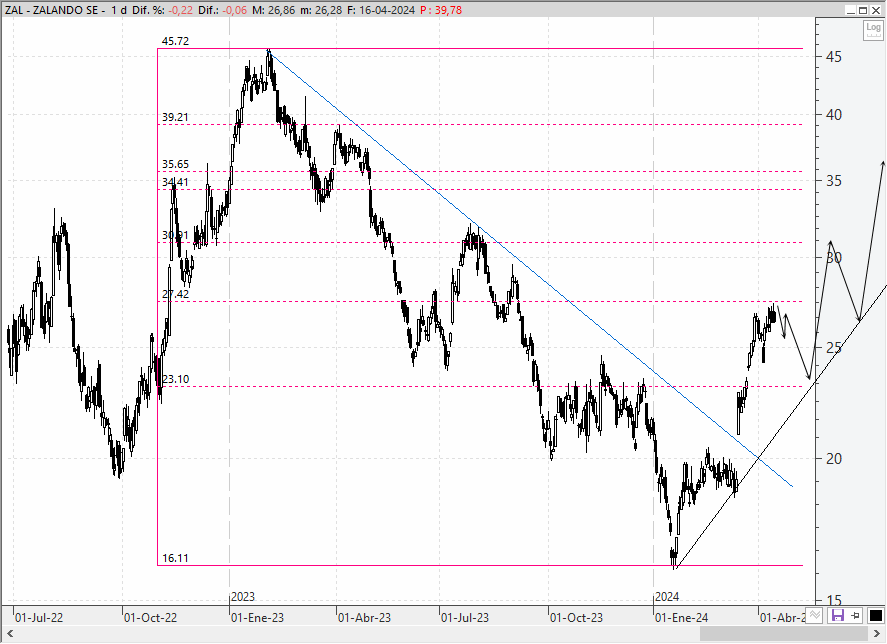Click the 25 price axis label
The width and height of the screenshot is (887, 644).
coord(834,347)
